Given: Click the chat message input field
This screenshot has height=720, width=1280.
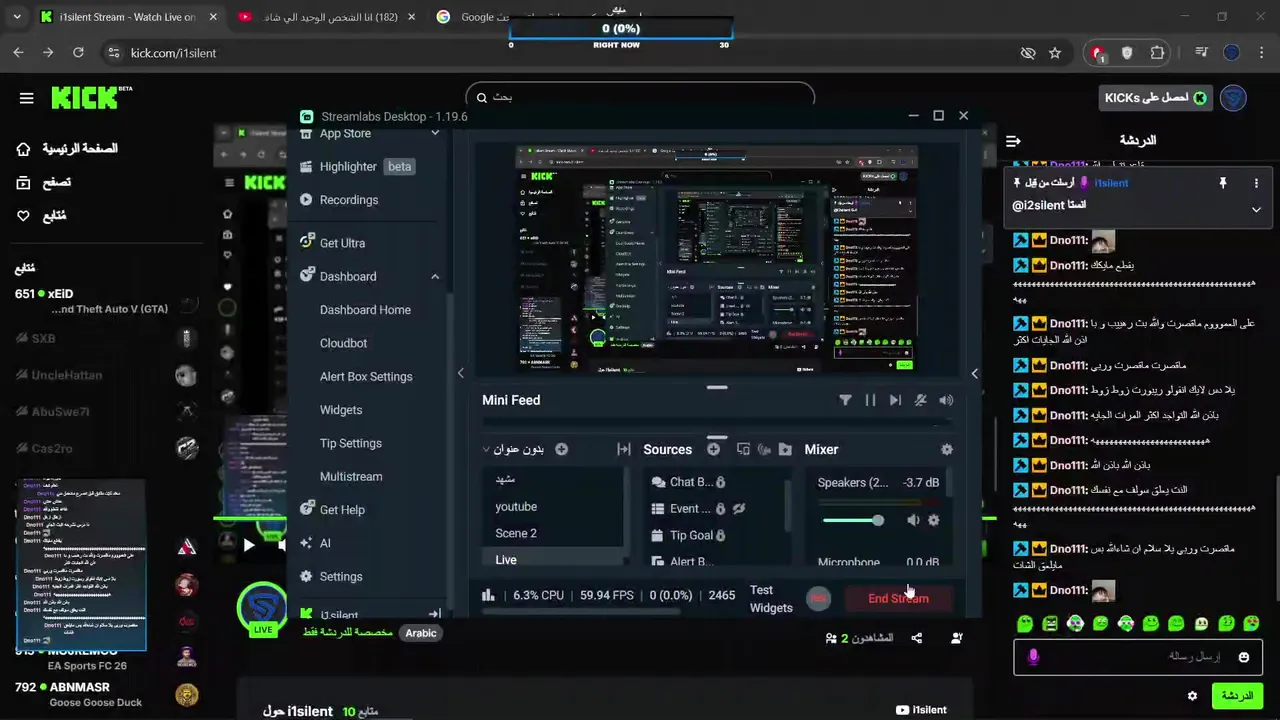Looking at the screenshot, I should [1140, 657].
